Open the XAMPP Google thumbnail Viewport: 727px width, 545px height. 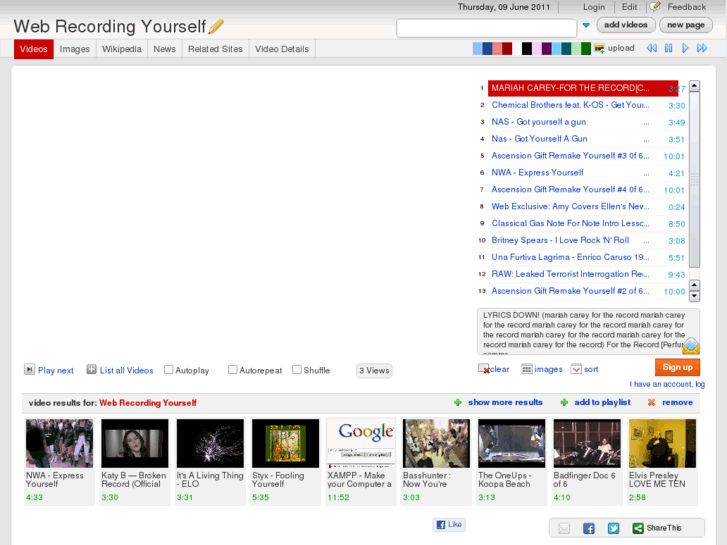coord(361,443)
